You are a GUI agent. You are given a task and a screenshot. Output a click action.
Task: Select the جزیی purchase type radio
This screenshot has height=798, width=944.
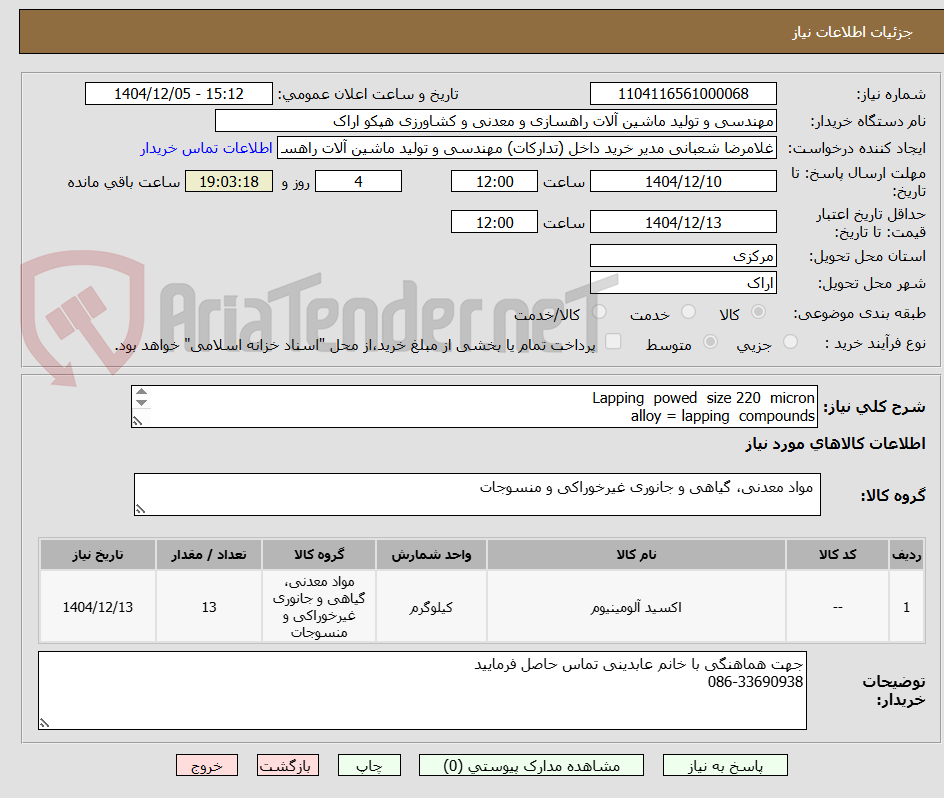click(790, 342)
